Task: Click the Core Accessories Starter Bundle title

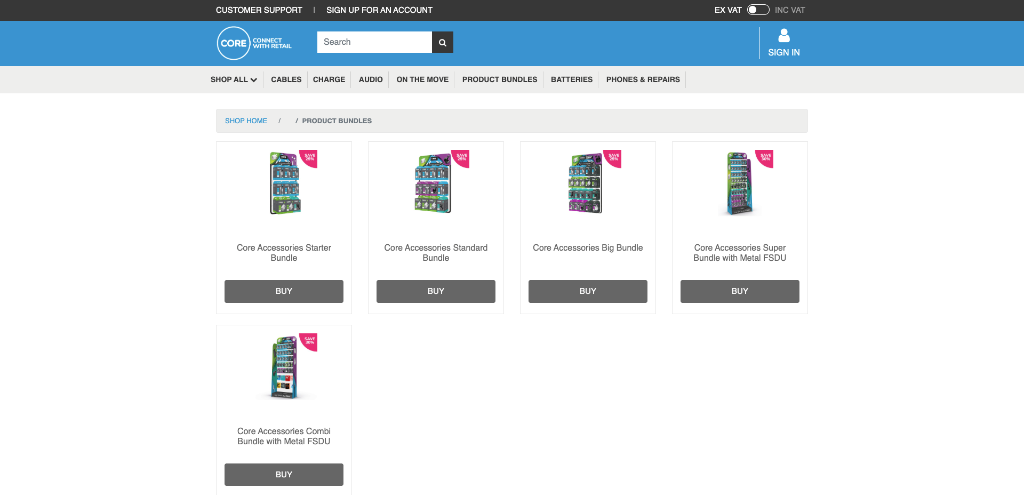Action: pos(284,253)
